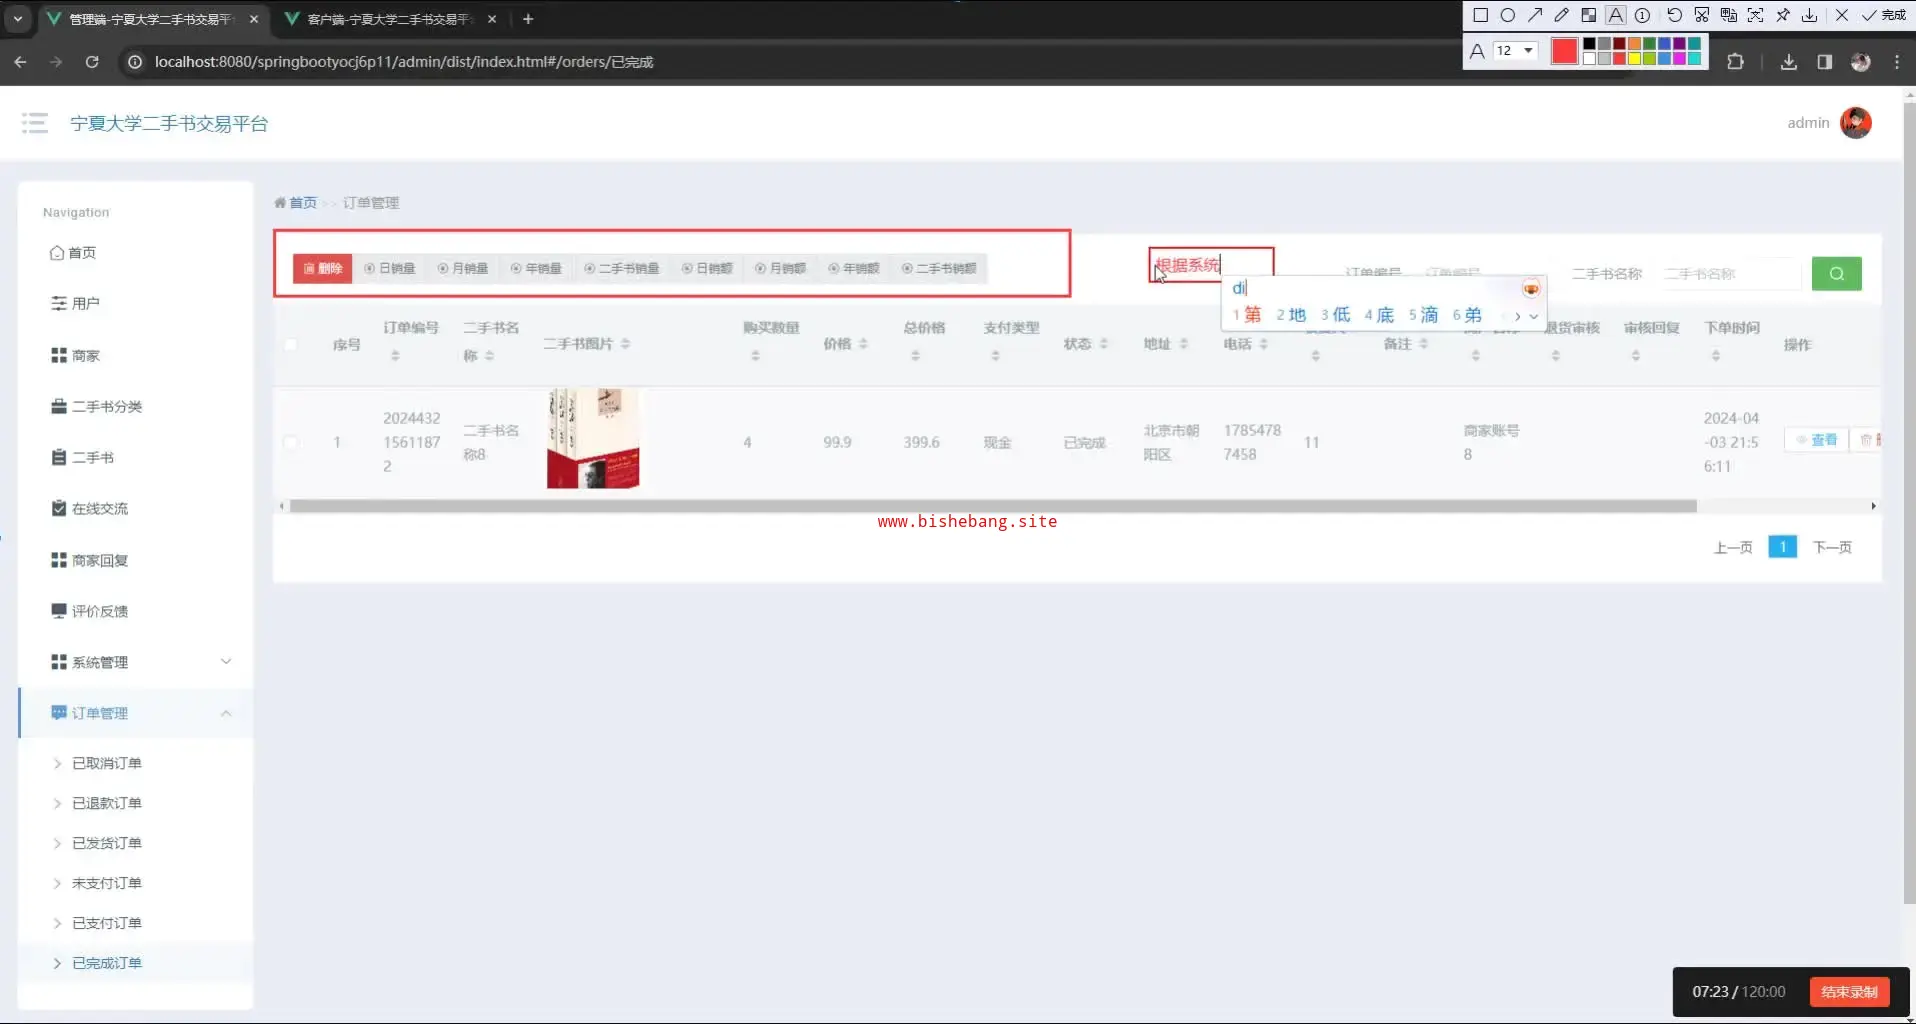
Task: Pick the magenta color swatch
Action: point(1680,58)
